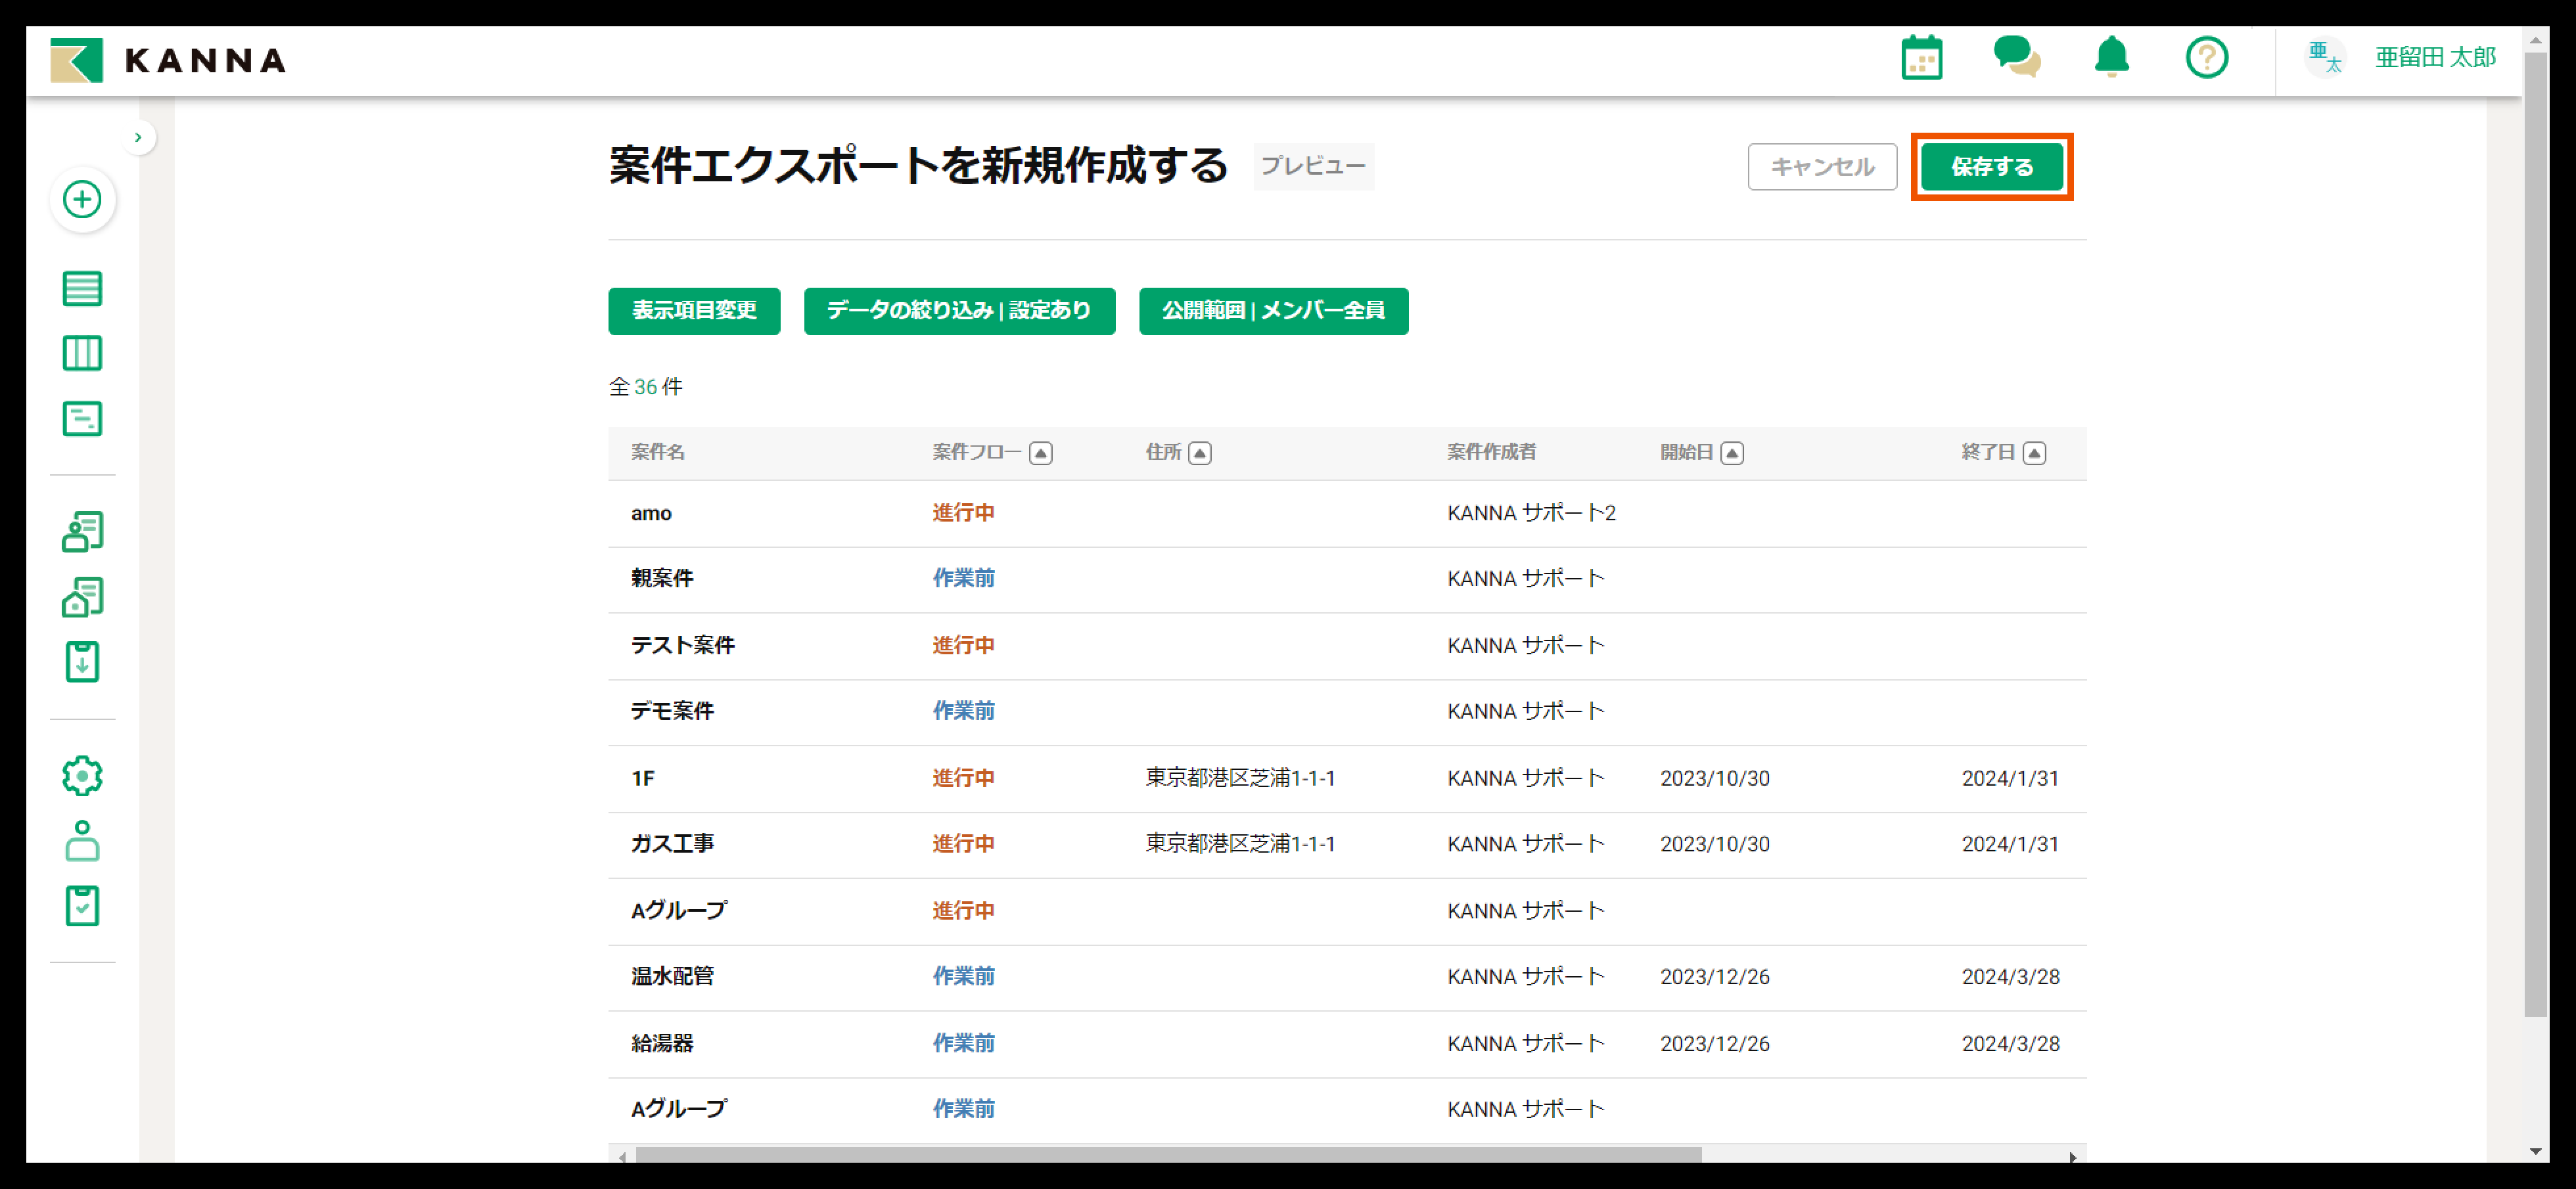Screen dimensions: 2576x1189
Task: Sort by 案件フロー column arrow
Action: pos(1040,453)
